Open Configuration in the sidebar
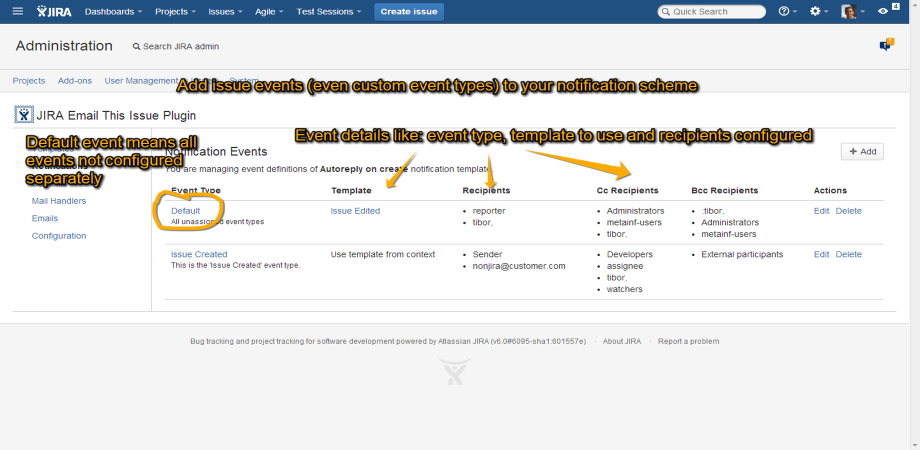The width and height of the screenshot is (920, 450). 59,236
